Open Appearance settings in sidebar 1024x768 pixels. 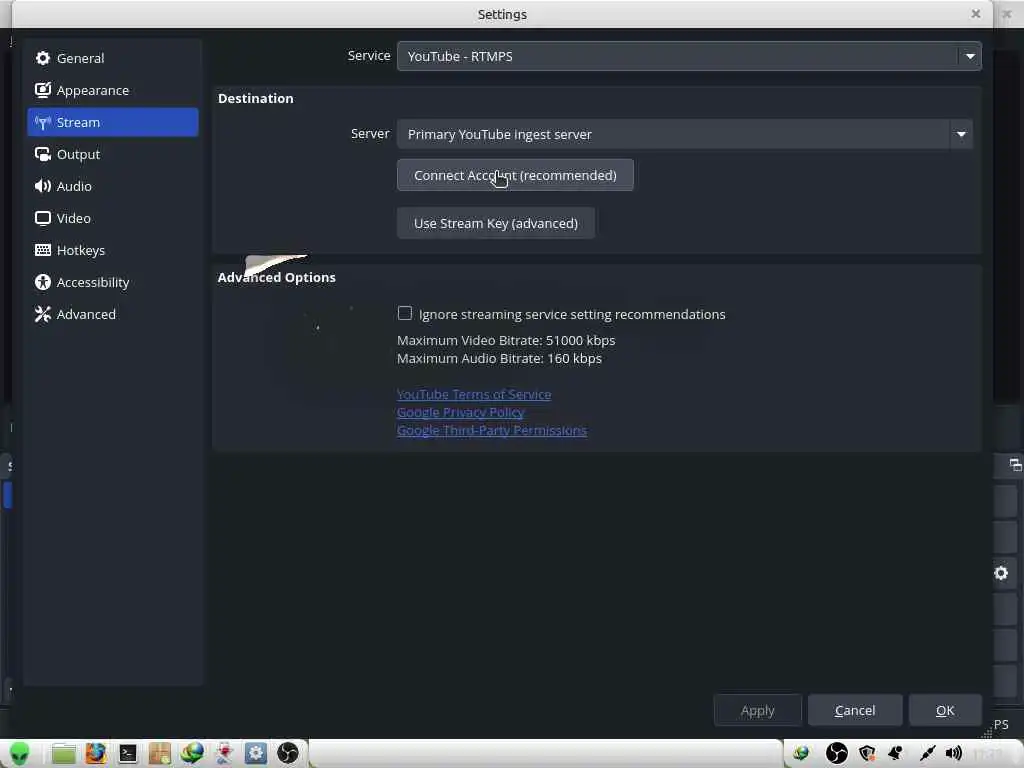pos(112,90)
